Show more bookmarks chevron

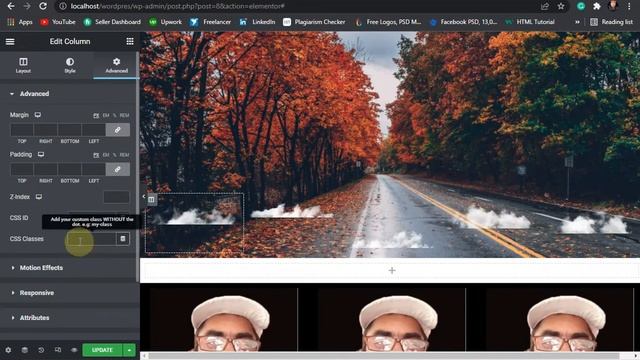(x=577, y=22)
